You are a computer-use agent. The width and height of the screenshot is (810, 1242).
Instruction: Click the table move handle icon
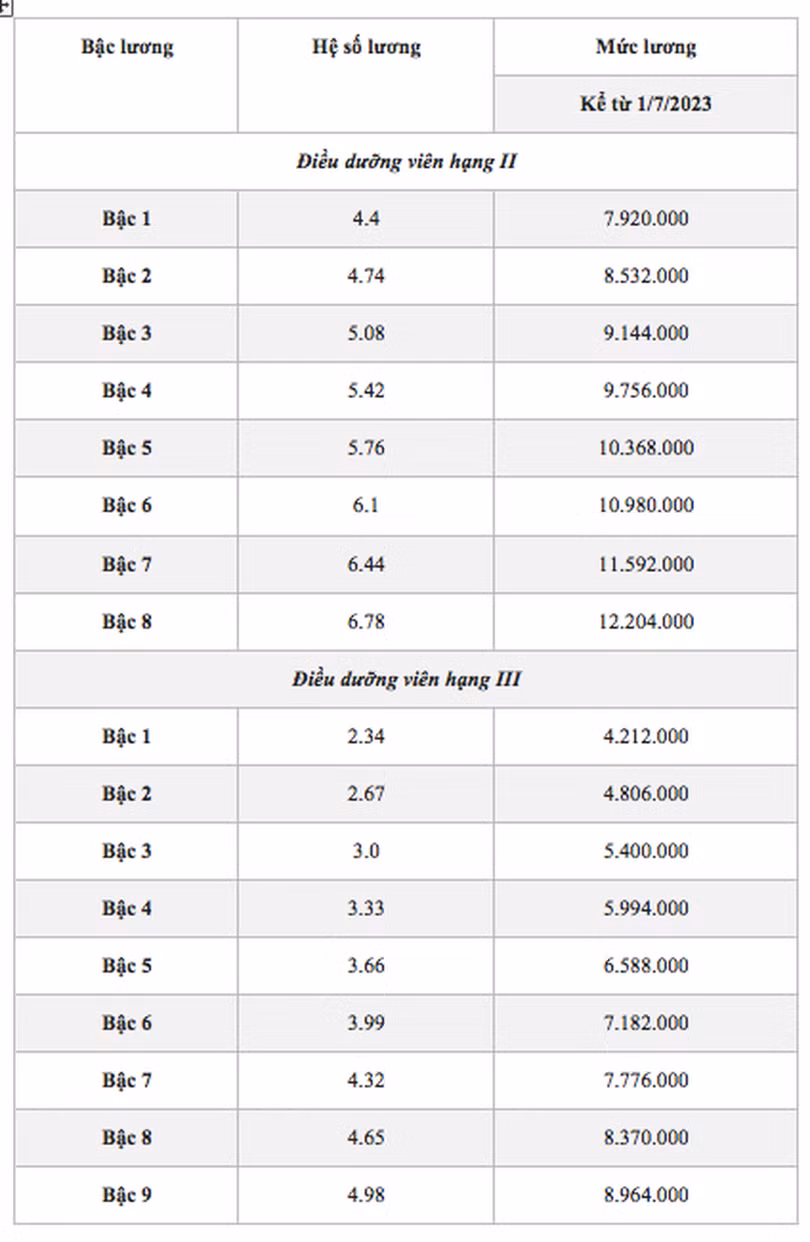(x=5, y=5)
